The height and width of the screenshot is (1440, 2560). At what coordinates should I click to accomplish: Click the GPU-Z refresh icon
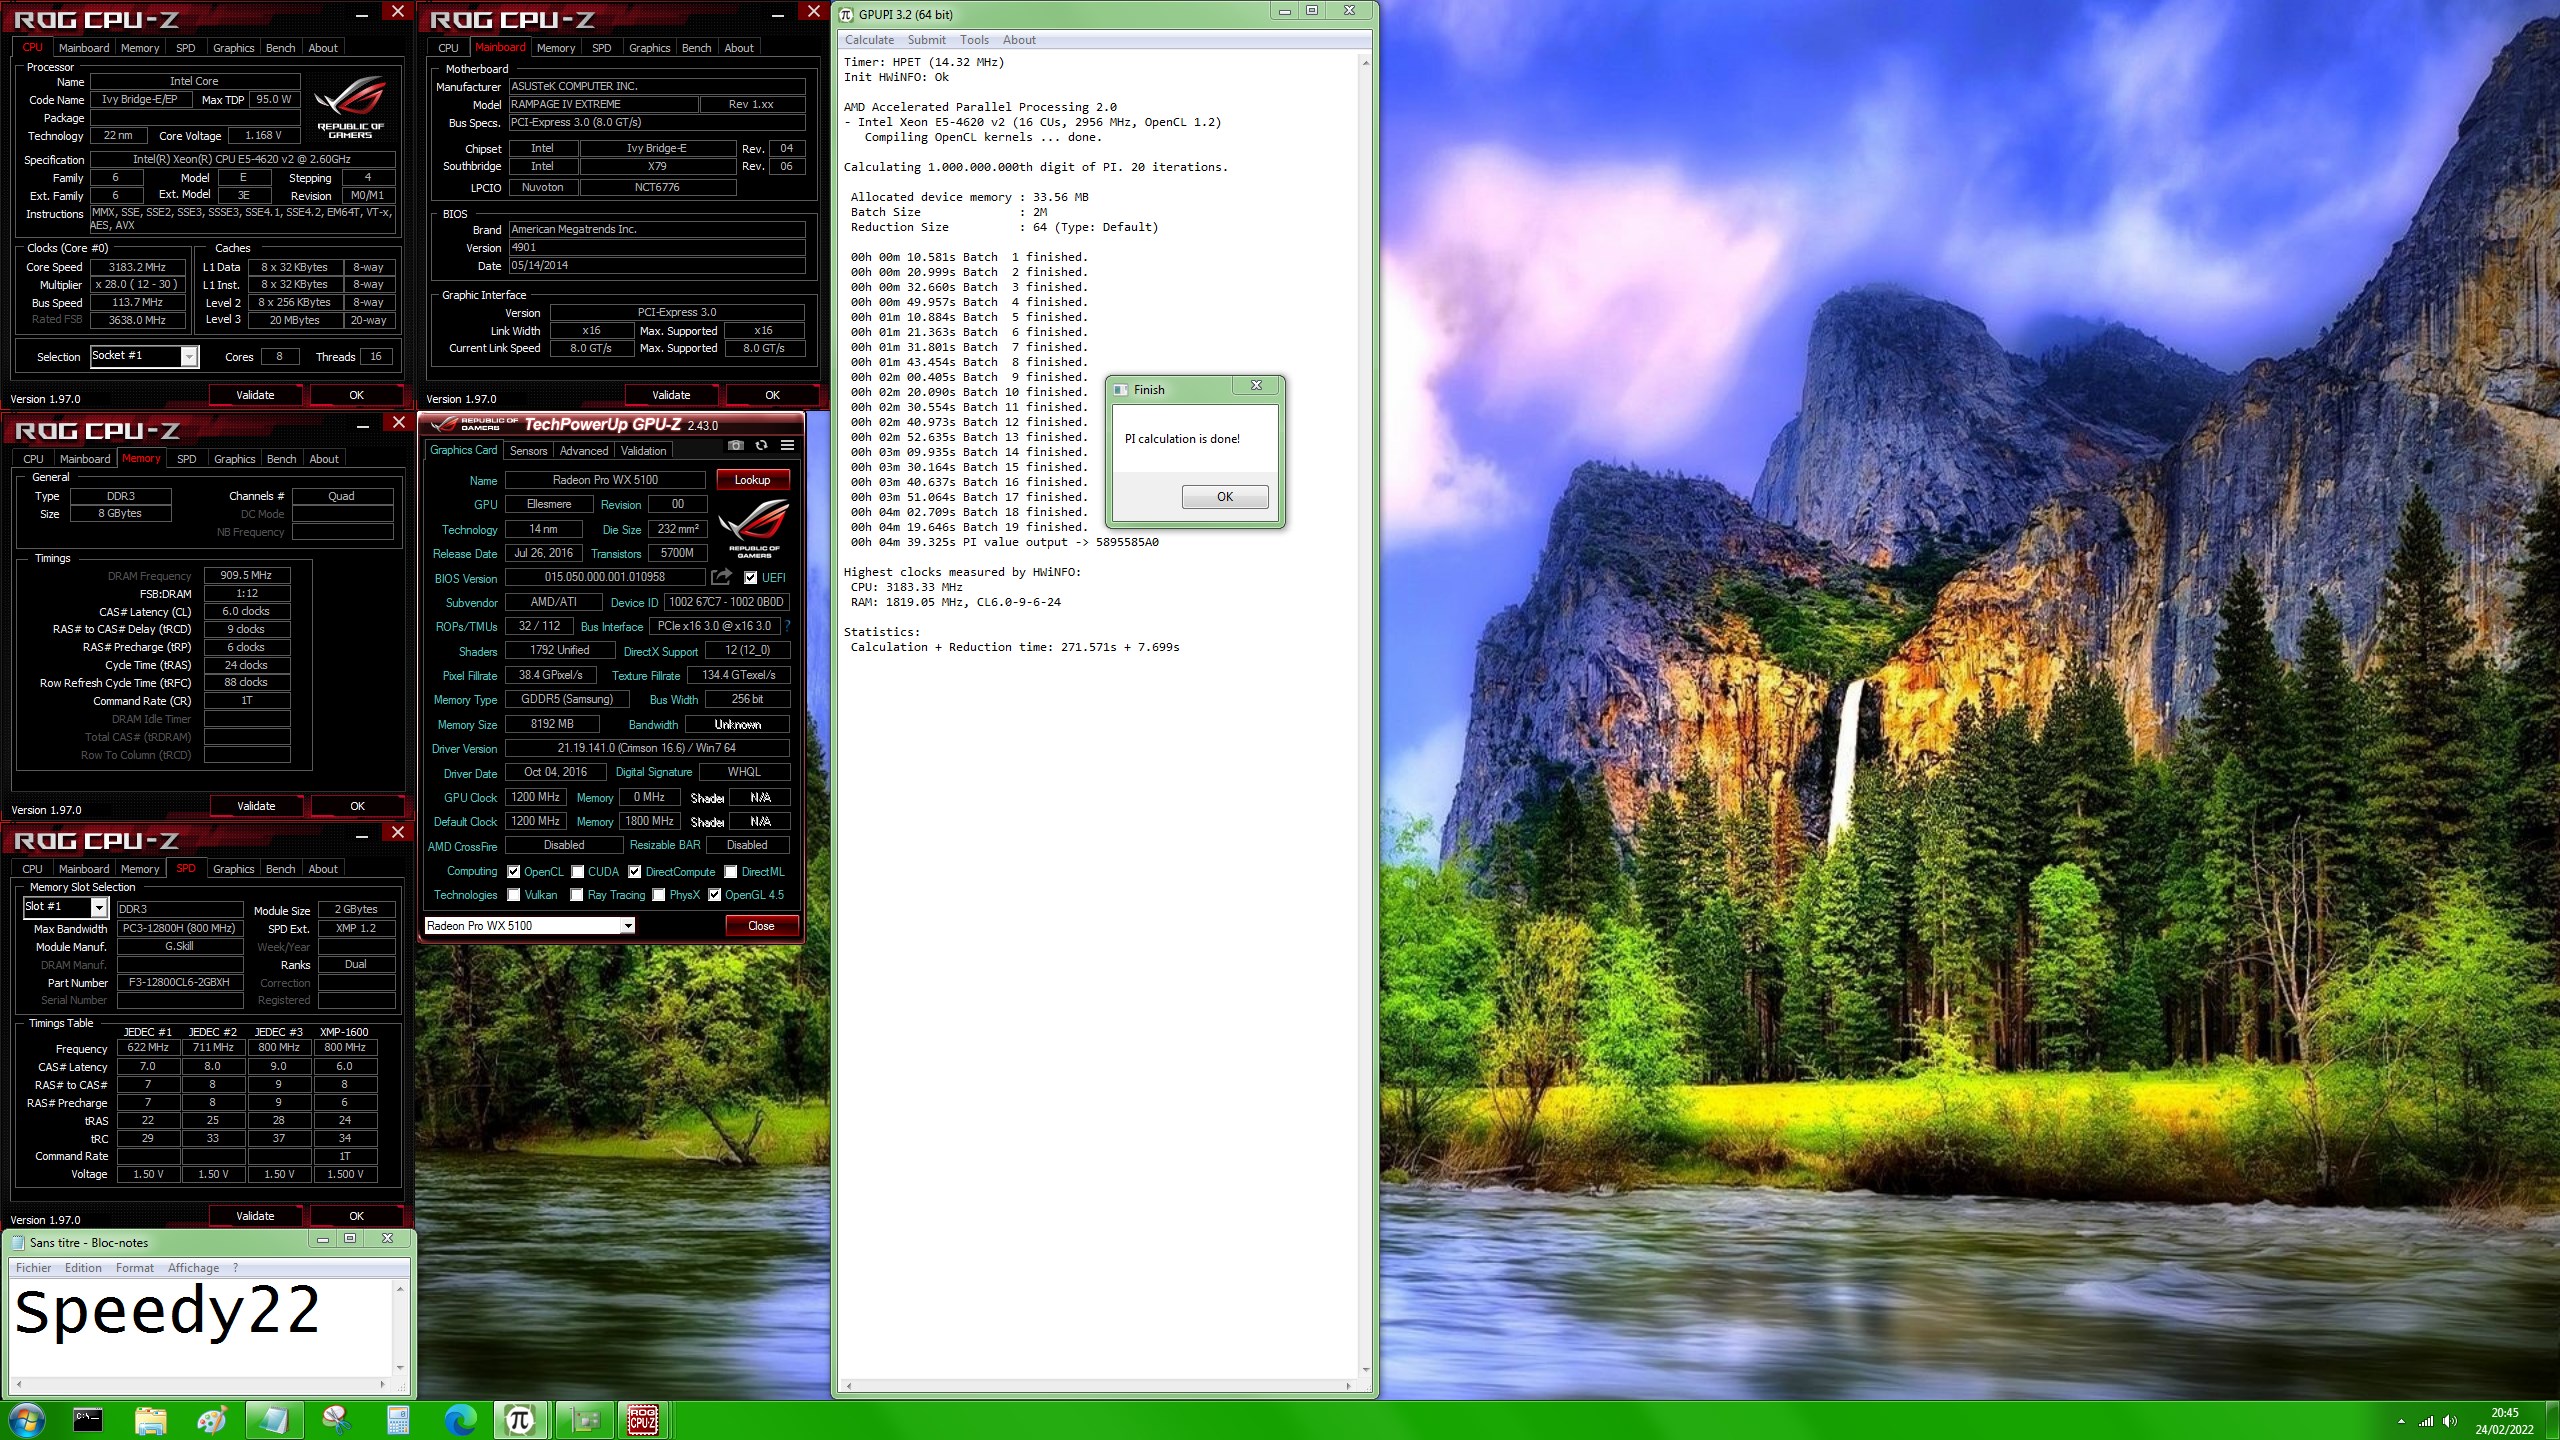click(x=762, y=446)
